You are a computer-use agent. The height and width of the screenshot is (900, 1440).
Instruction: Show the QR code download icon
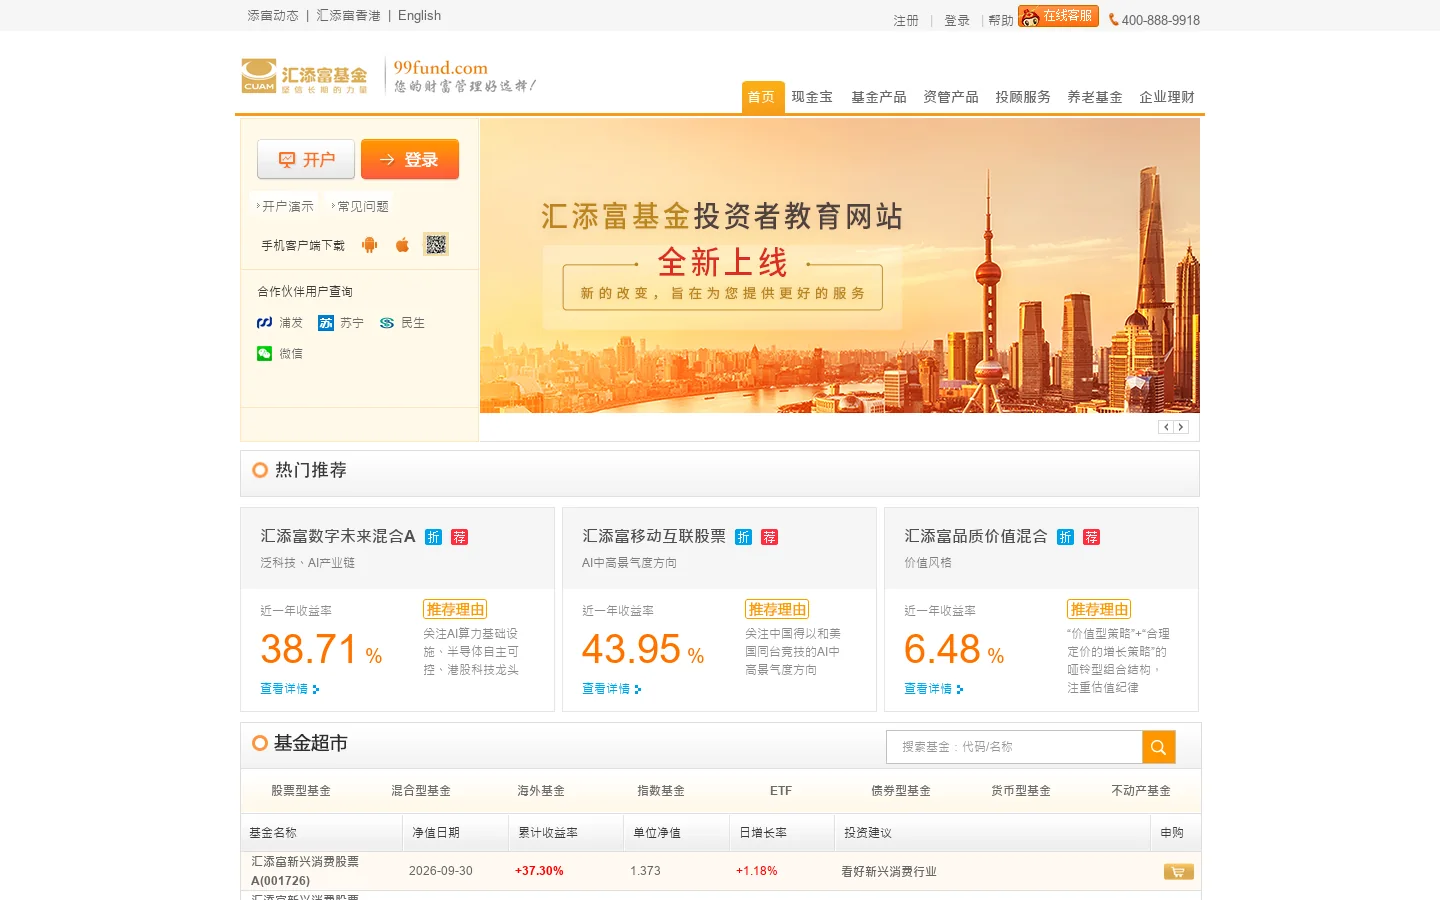tap(436, 244)
